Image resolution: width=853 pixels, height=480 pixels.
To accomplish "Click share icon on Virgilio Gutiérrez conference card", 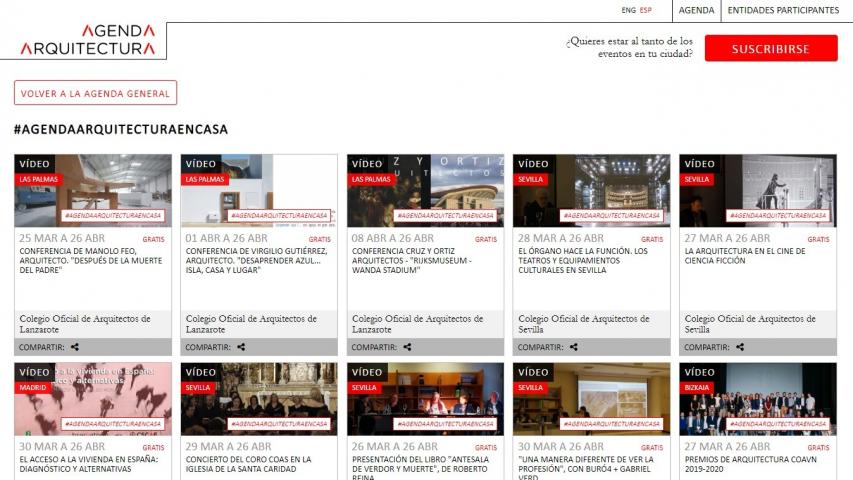I will point(241,347).
